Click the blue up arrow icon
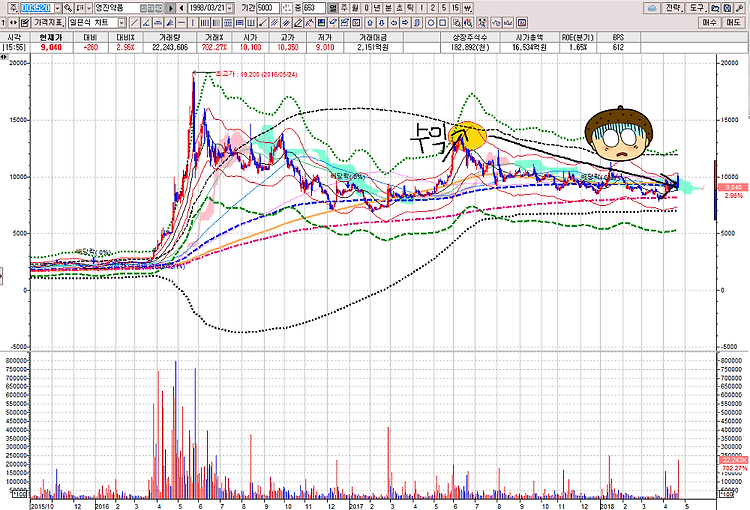Screen dimensions: 750x510 pyautogui.click(x=370, y=22)
